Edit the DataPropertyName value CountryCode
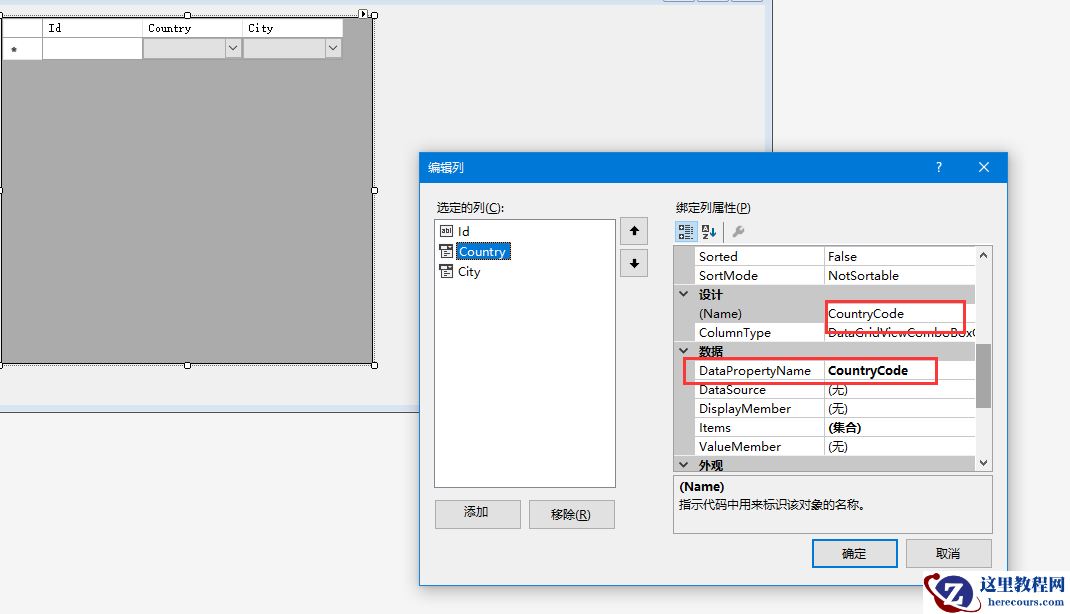Viewport: 1070px width, 614px height. click(899, 370)
